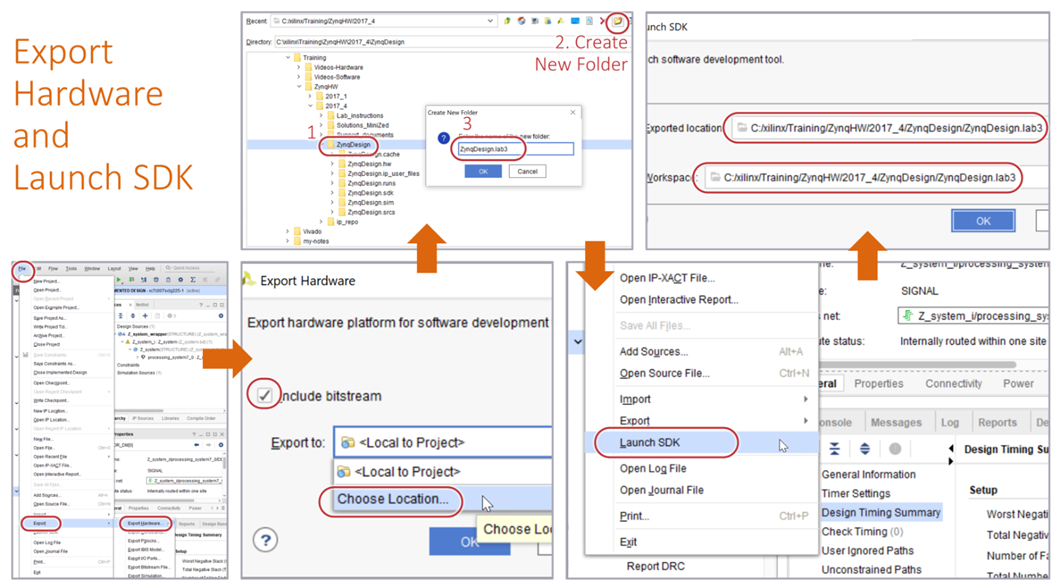Click the red X delete icon in file chooser toolbar
Screen dimensions: 1060x588
click(602, 22)
